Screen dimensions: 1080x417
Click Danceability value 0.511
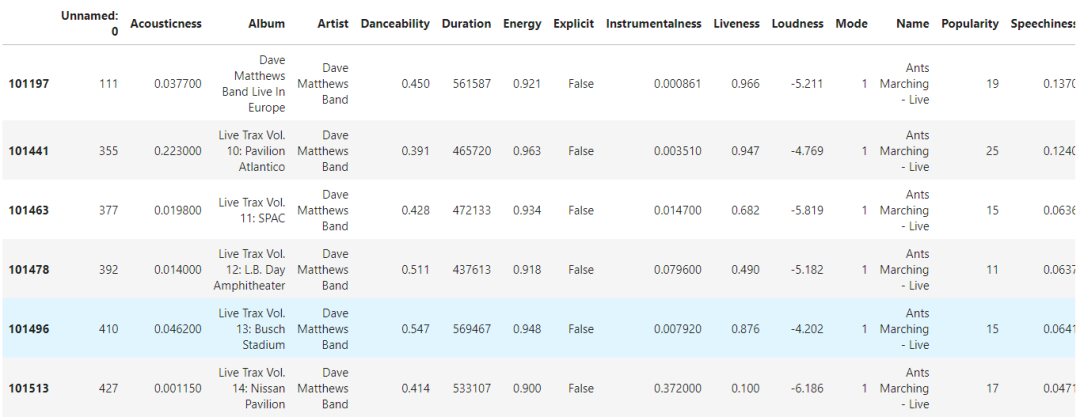415,269
